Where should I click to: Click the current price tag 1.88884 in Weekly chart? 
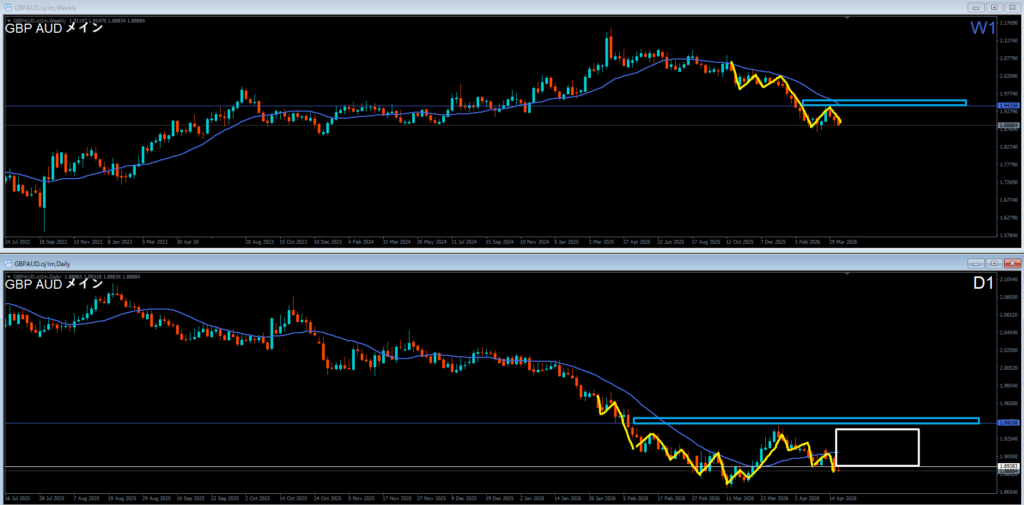coord(1008,125)
